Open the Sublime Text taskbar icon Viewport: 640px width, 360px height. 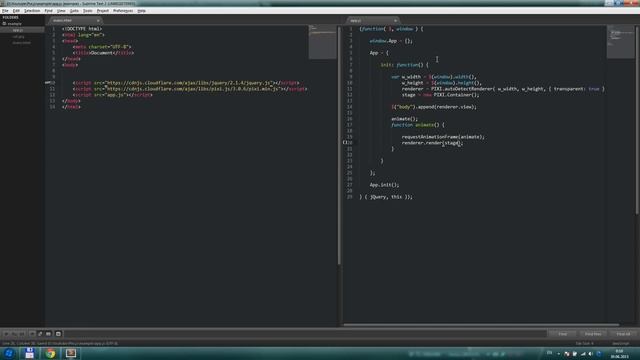pyautogui.click(x=71, y=353)
